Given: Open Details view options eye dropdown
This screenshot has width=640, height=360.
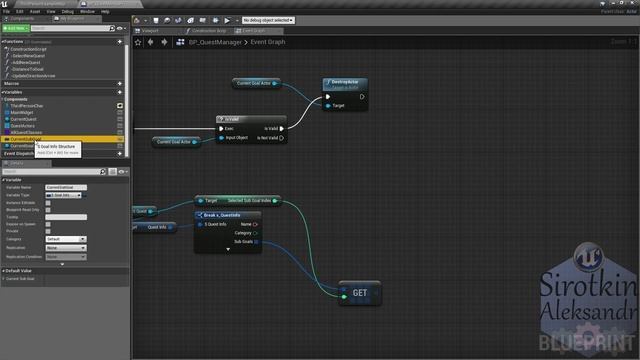Looking at the screenshot, I should (123, 171).
